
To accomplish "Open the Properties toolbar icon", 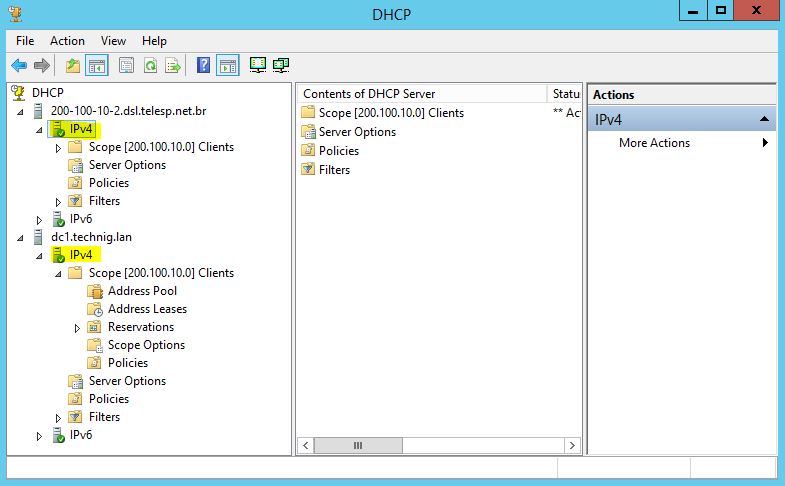I will tap(127, 65).
